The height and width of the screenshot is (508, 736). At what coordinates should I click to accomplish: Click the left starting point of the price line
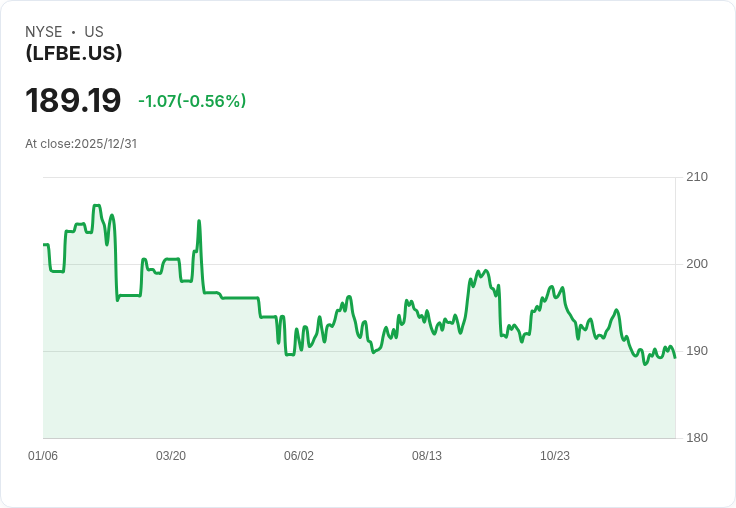(x=44, y=245)
